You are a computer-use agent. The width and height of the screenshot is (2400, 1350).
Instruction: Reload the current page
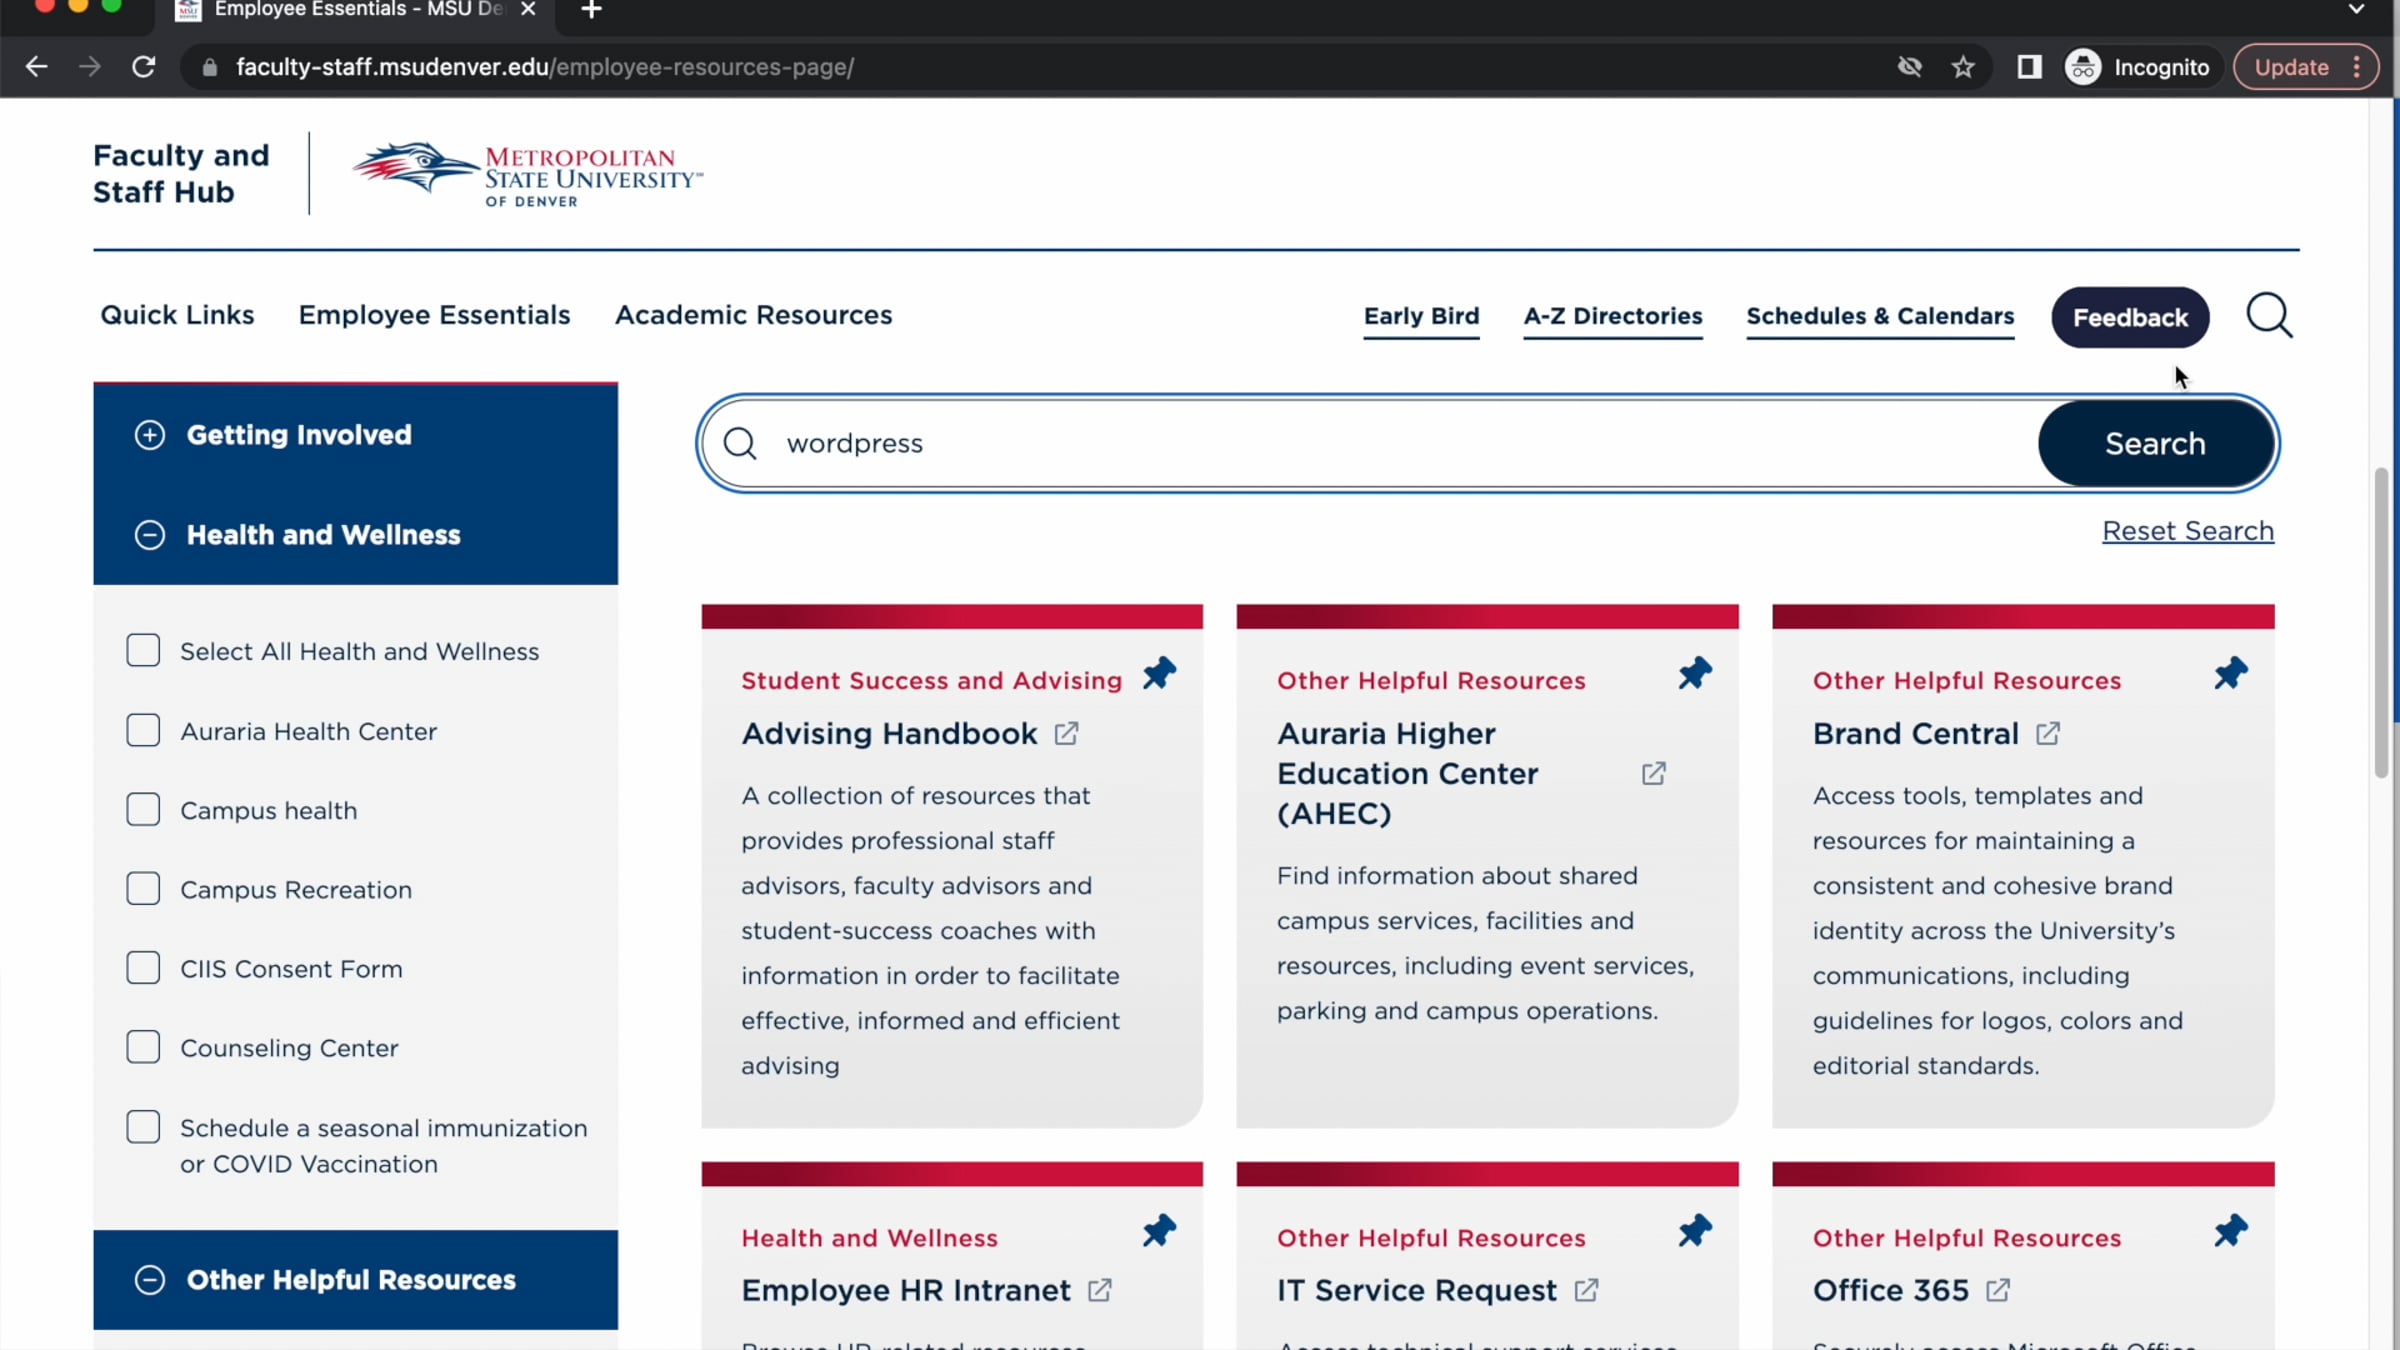(x=144, y=67)
